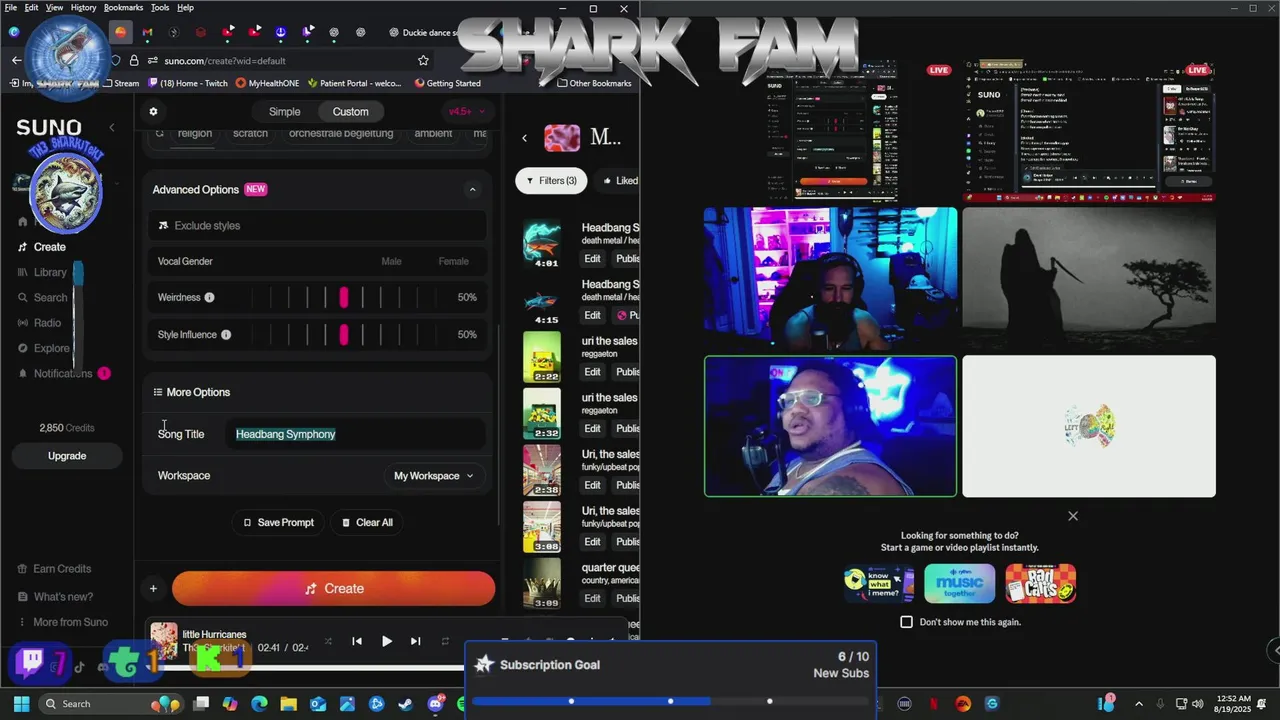This screenshot has height=720, width=1280.
Task: Go back with workspace left chevron
Action: pos(525,138)
